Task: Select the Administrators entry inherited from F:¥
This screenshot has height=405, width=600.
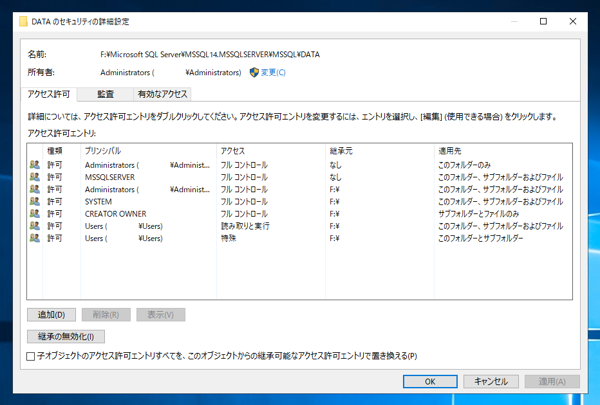Action: point(300,189)
